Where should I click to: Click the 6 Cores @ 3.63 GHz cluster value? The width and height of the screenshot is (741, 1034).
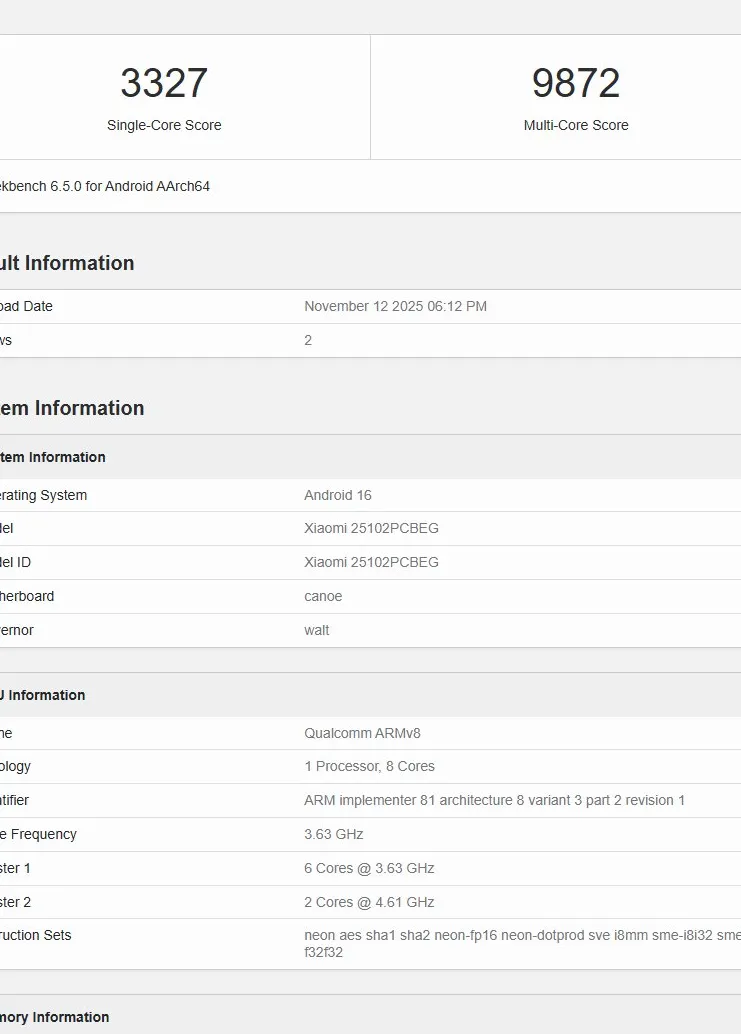click(369, 868)
